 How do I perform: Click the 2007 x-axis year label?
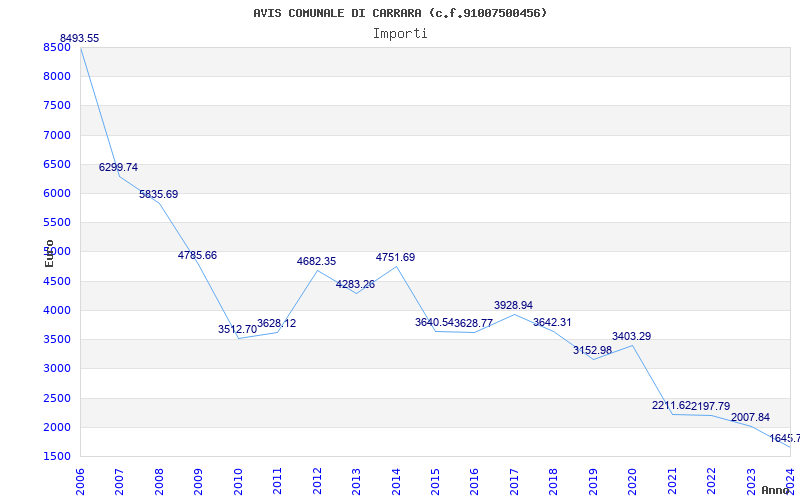119,481
